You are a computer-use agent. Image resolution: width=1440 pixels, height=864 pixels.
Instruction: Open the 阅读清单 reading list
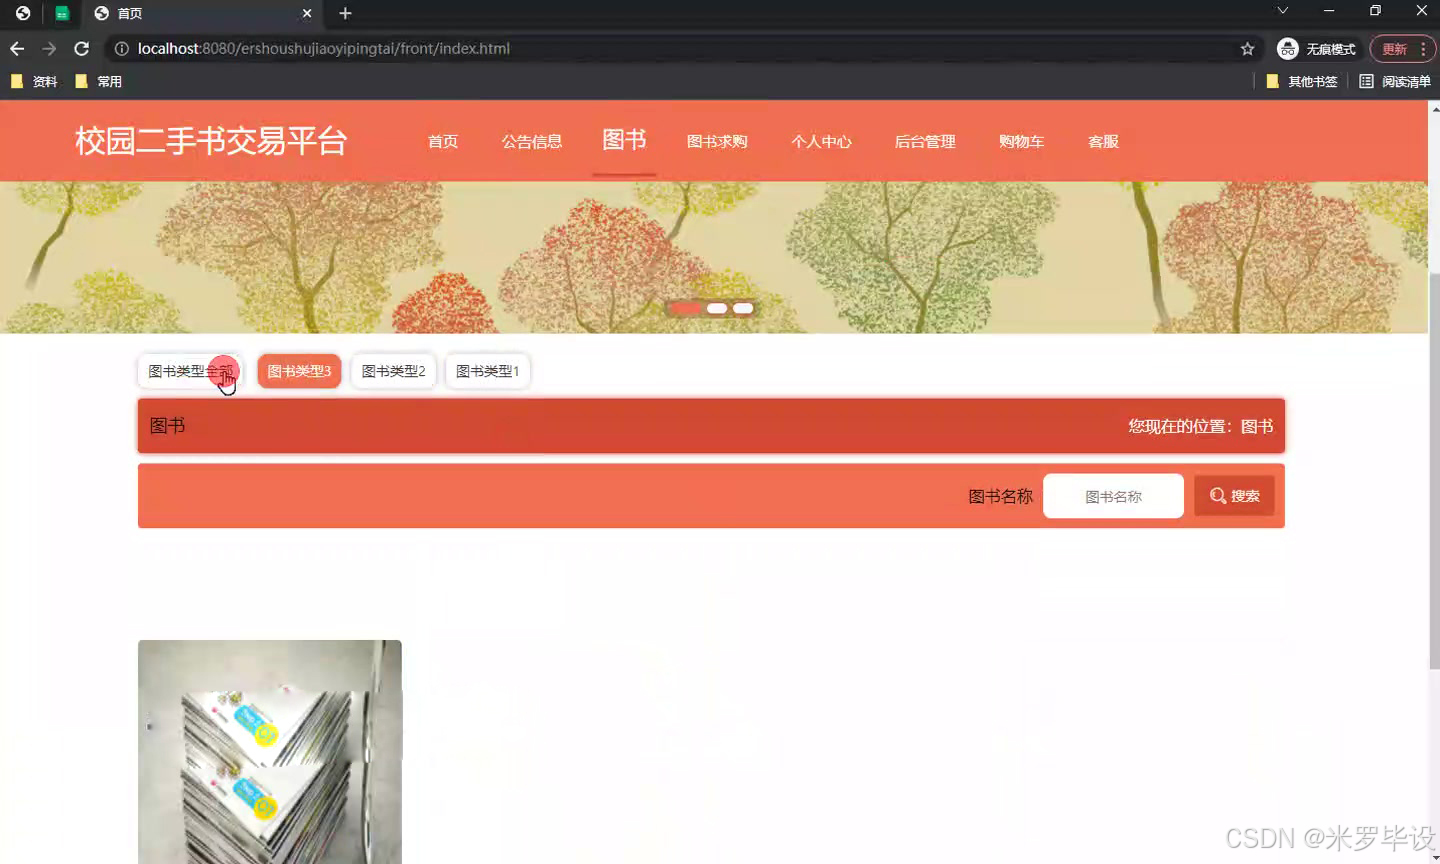(1395, 81)
